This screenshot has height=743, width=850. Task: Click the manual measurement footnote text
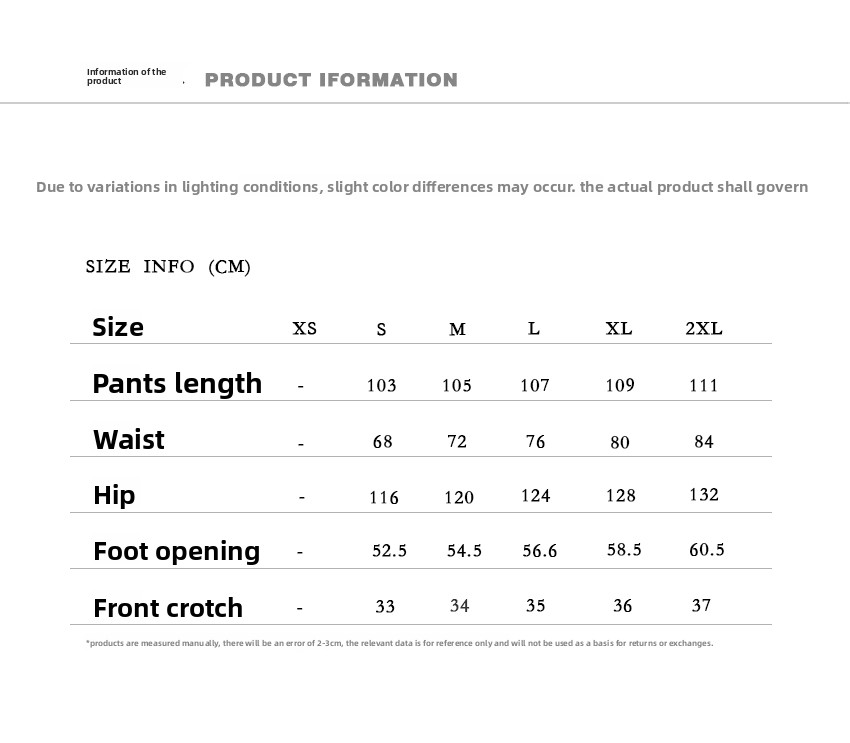point(399,643)
